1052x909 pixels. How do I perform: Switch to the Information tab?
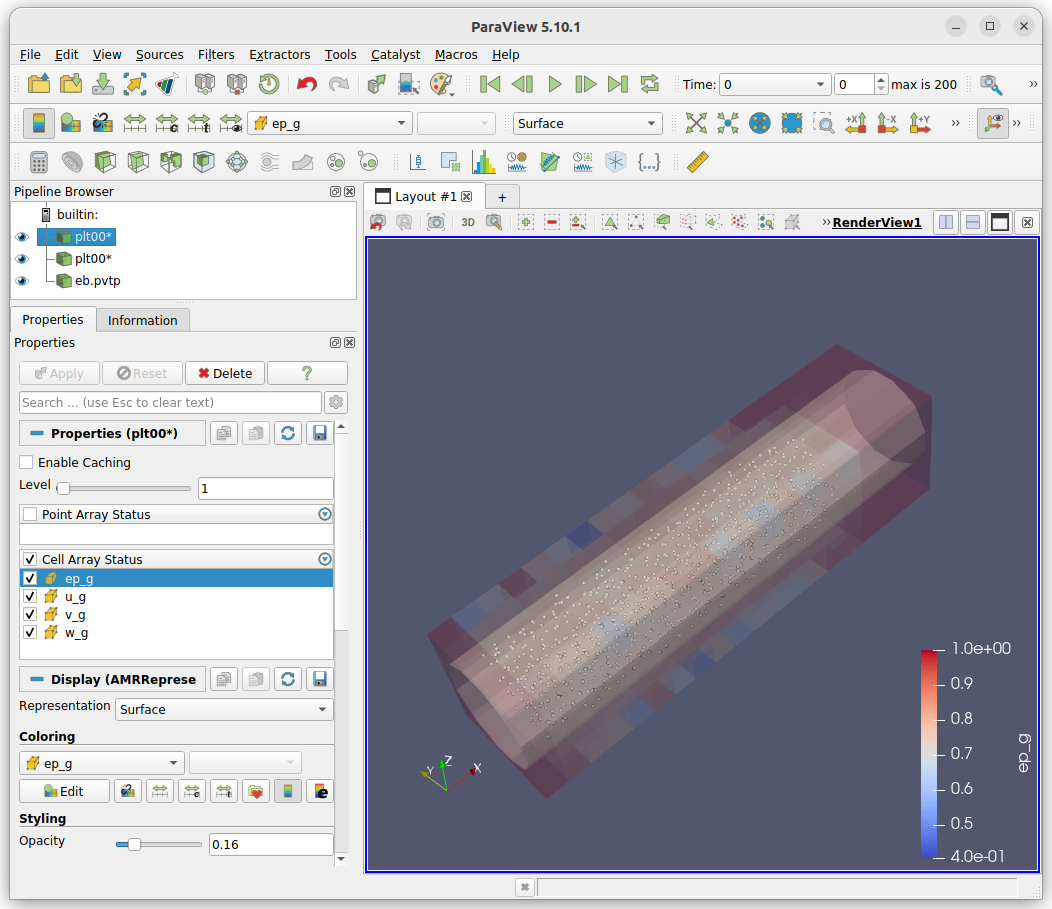click(142, 320)
